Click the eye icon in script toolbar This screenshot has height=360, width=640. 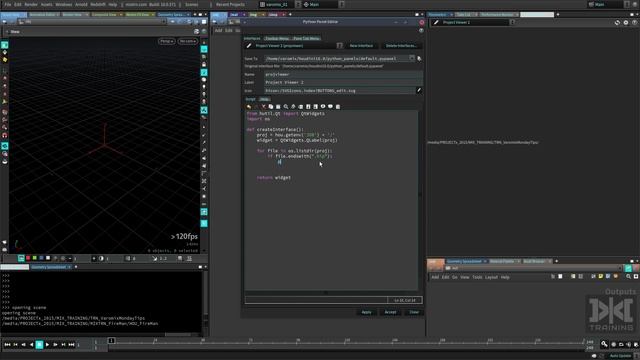click(x=323, y=107)
